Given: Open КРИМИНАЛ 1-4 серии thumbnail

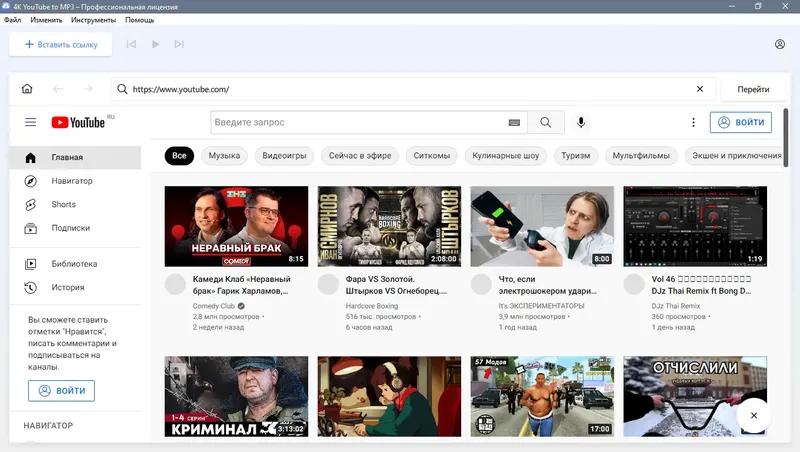Looking at the screenshot, I should coord(236,396).
